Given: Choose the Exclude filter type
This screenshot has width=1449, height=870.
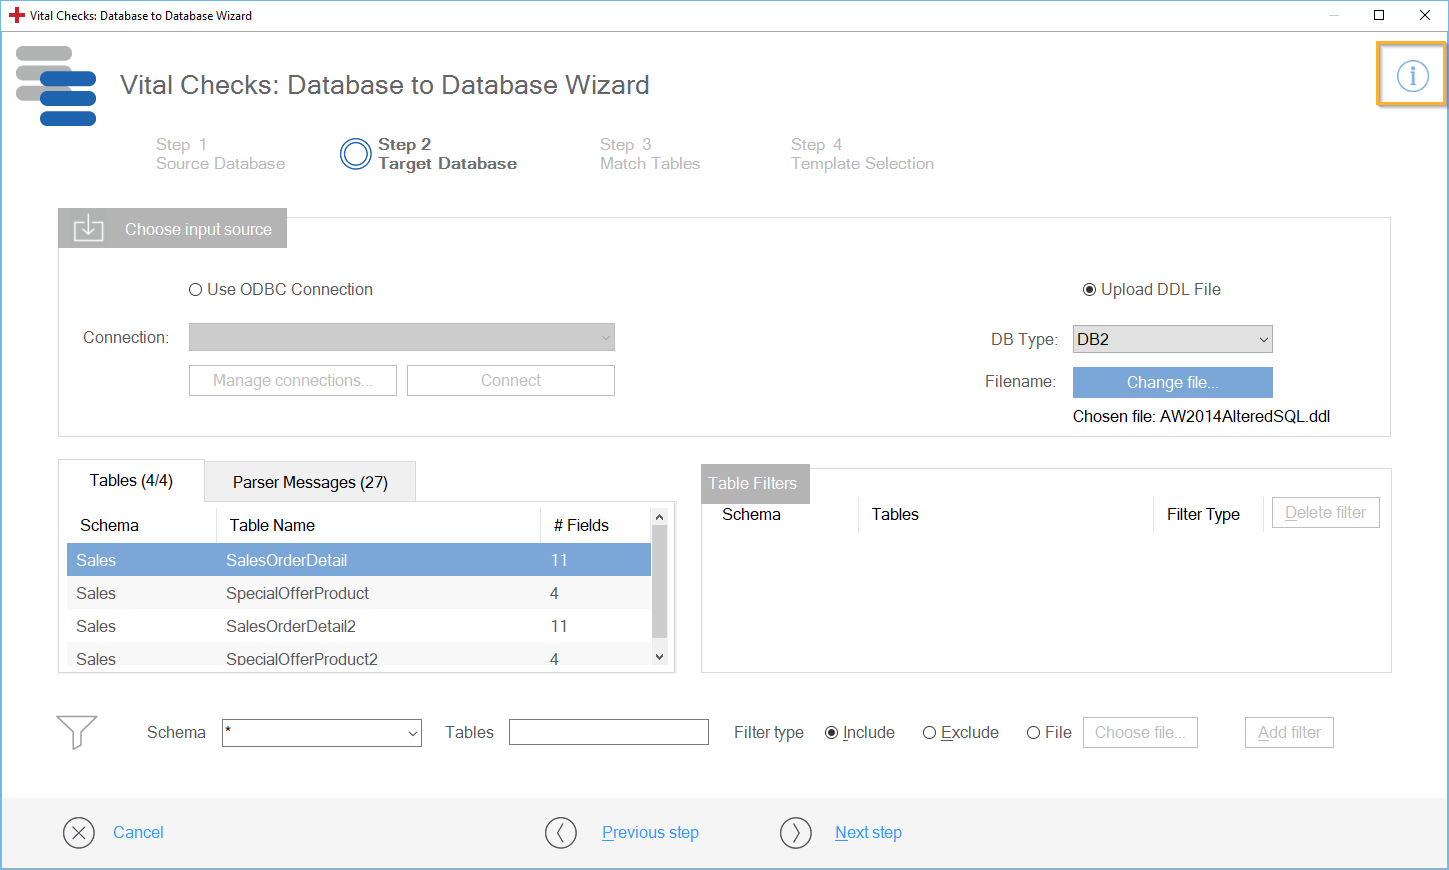Looking at the screenshot, I should click(x=929, y=733).
